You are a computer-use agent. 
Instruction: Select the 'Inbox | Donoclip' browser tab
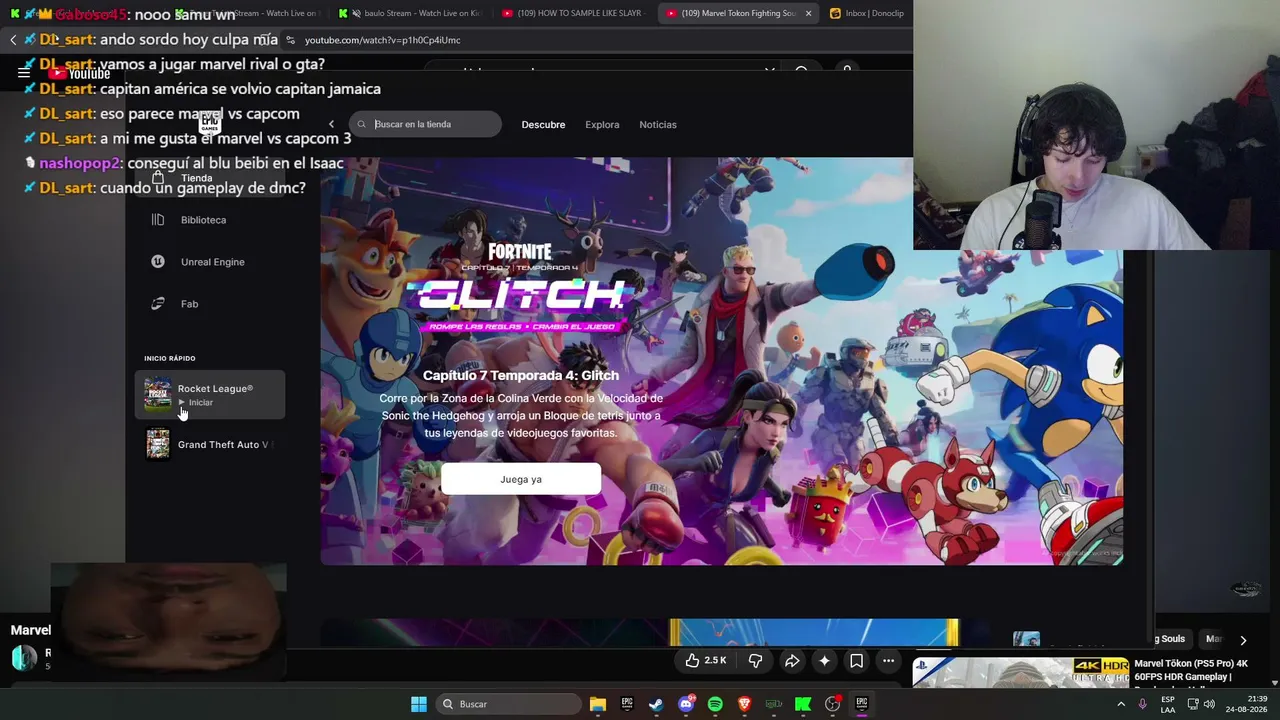tap(868, 13)
